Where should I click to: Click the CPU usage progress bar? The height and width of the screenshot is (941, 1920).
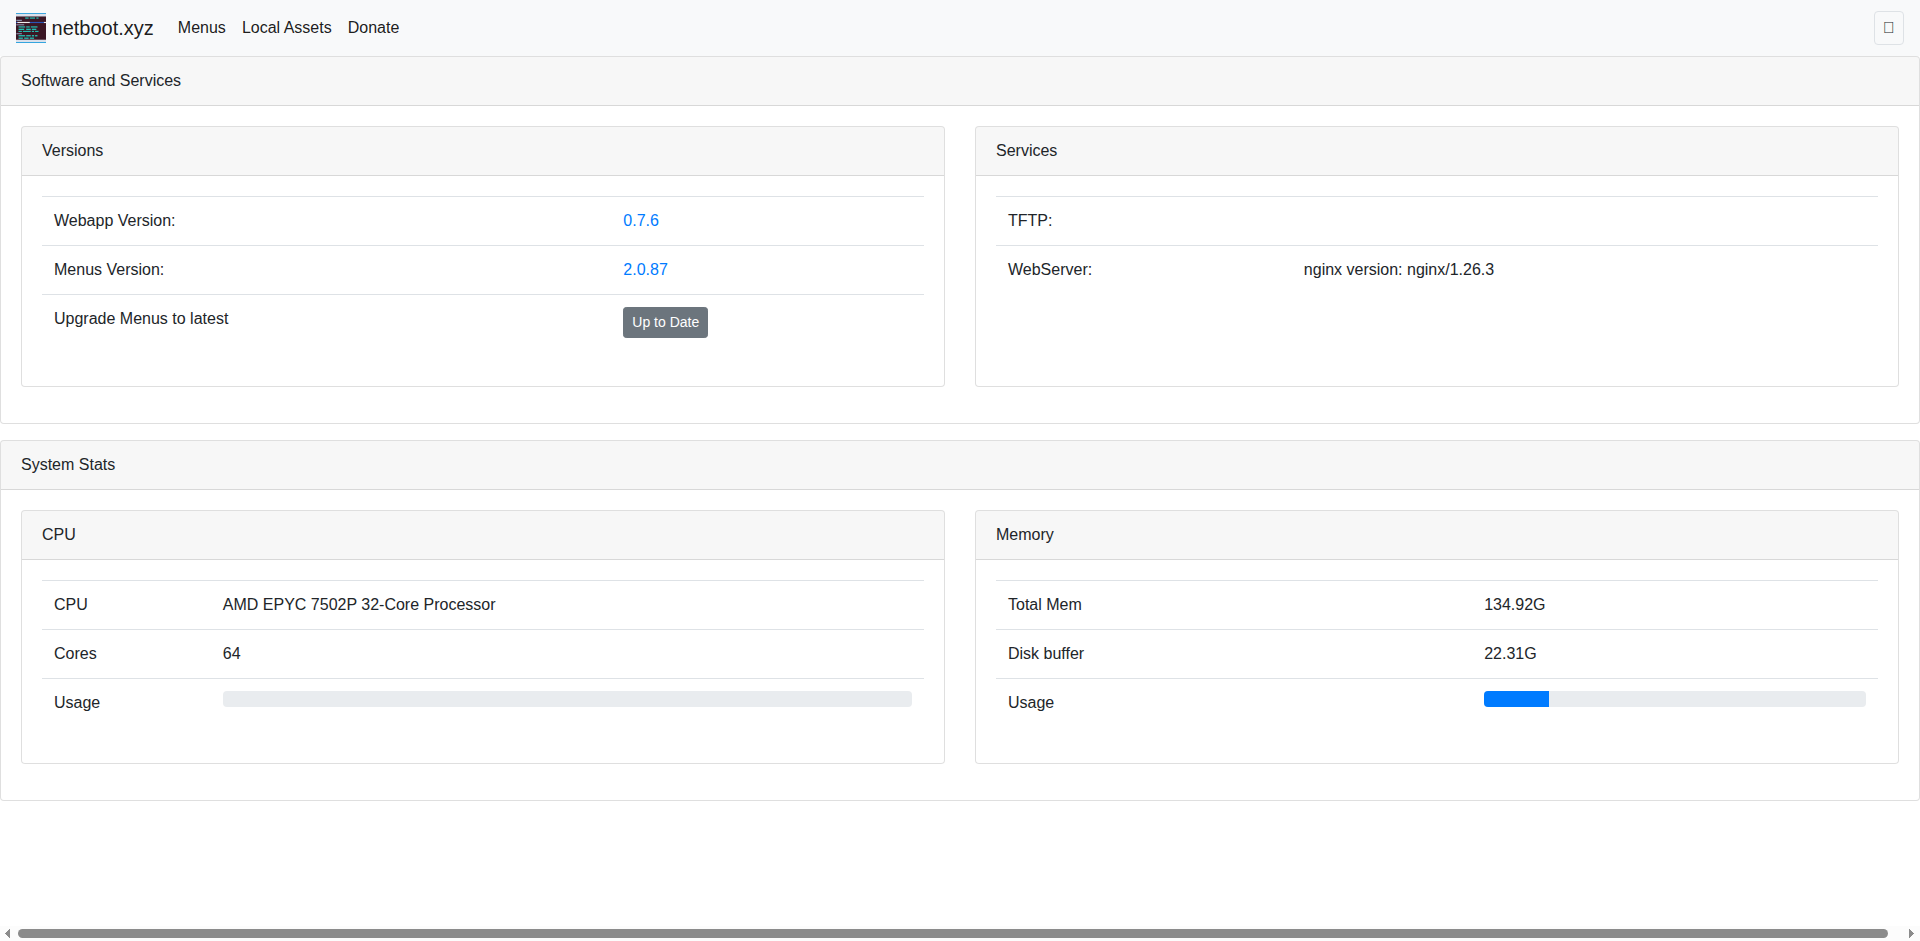pyautogui.click(x=567, y=699)
